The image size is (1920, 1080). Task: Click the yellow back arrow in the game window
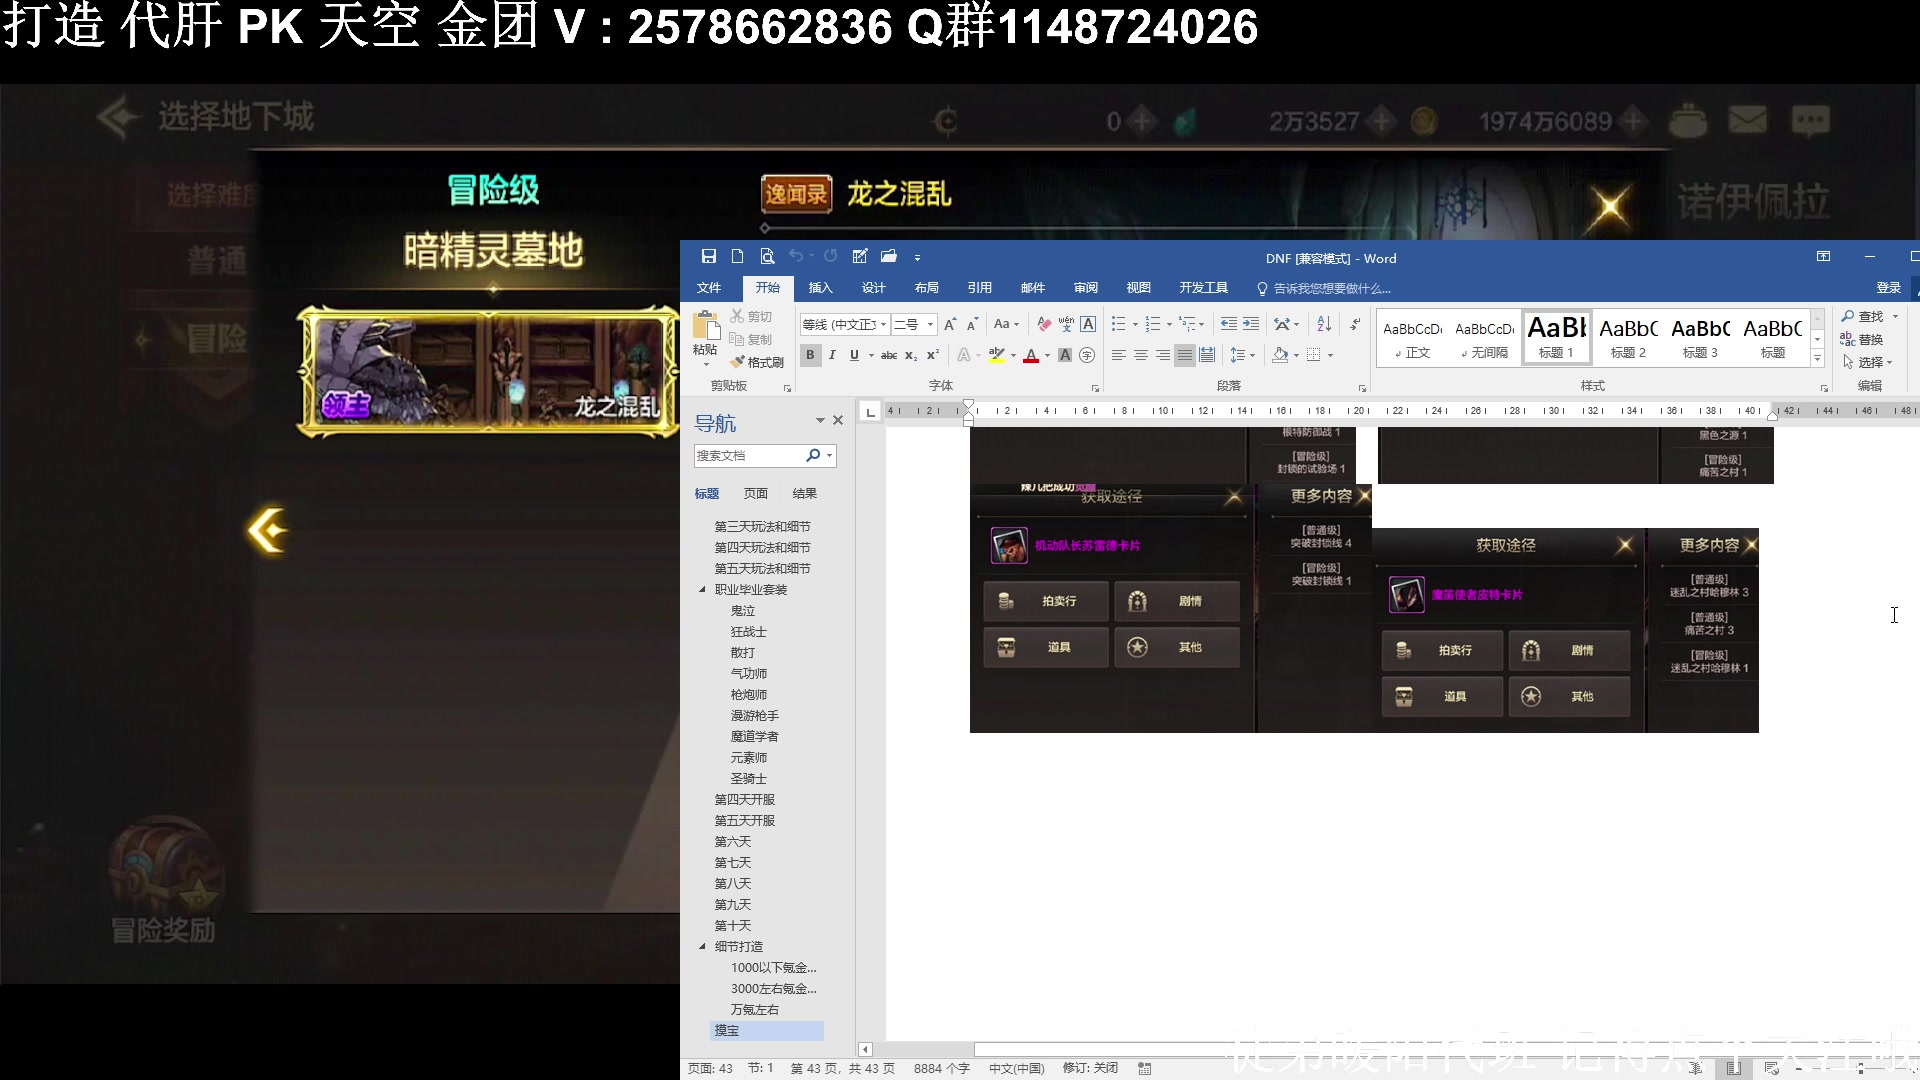point(268,531)
